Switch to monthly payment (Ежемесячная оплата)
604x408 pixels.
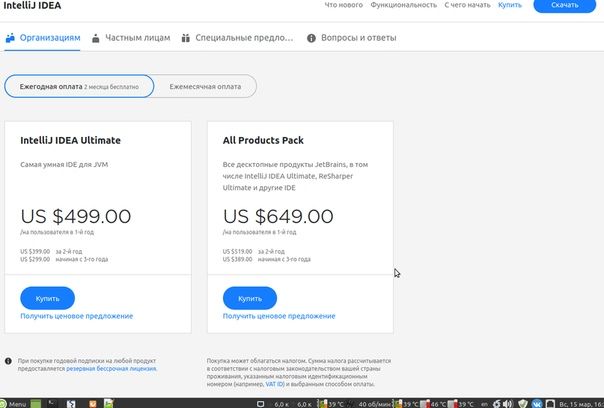205,86
